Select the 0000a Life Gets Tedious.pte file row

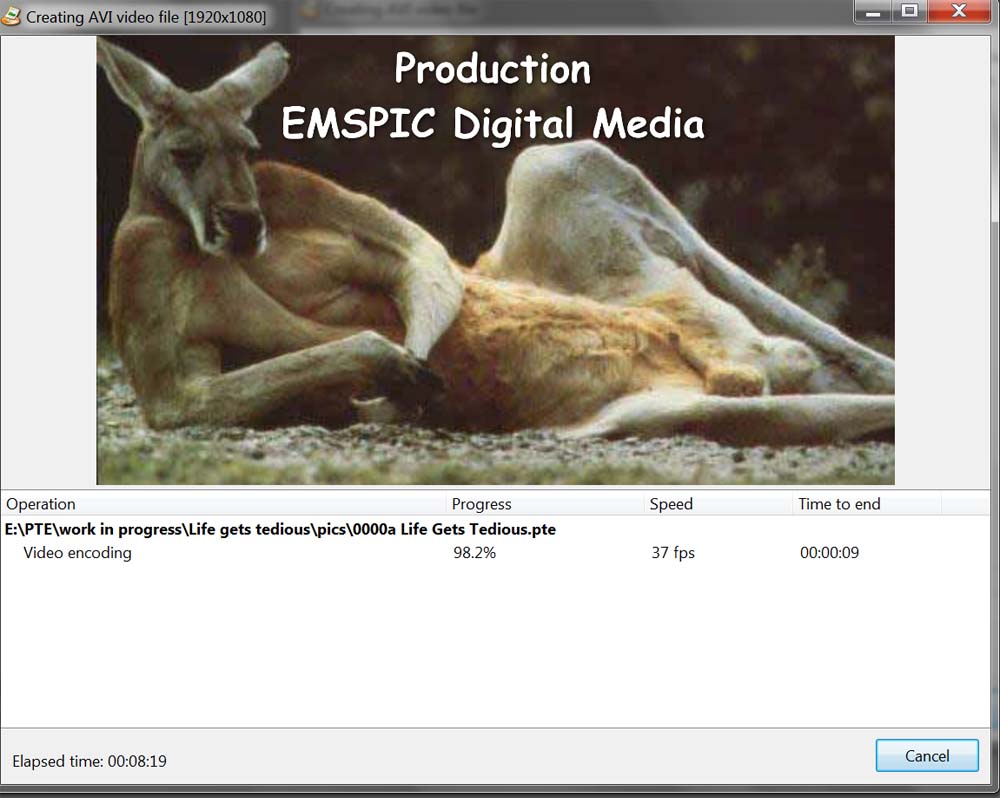(495, 529)
